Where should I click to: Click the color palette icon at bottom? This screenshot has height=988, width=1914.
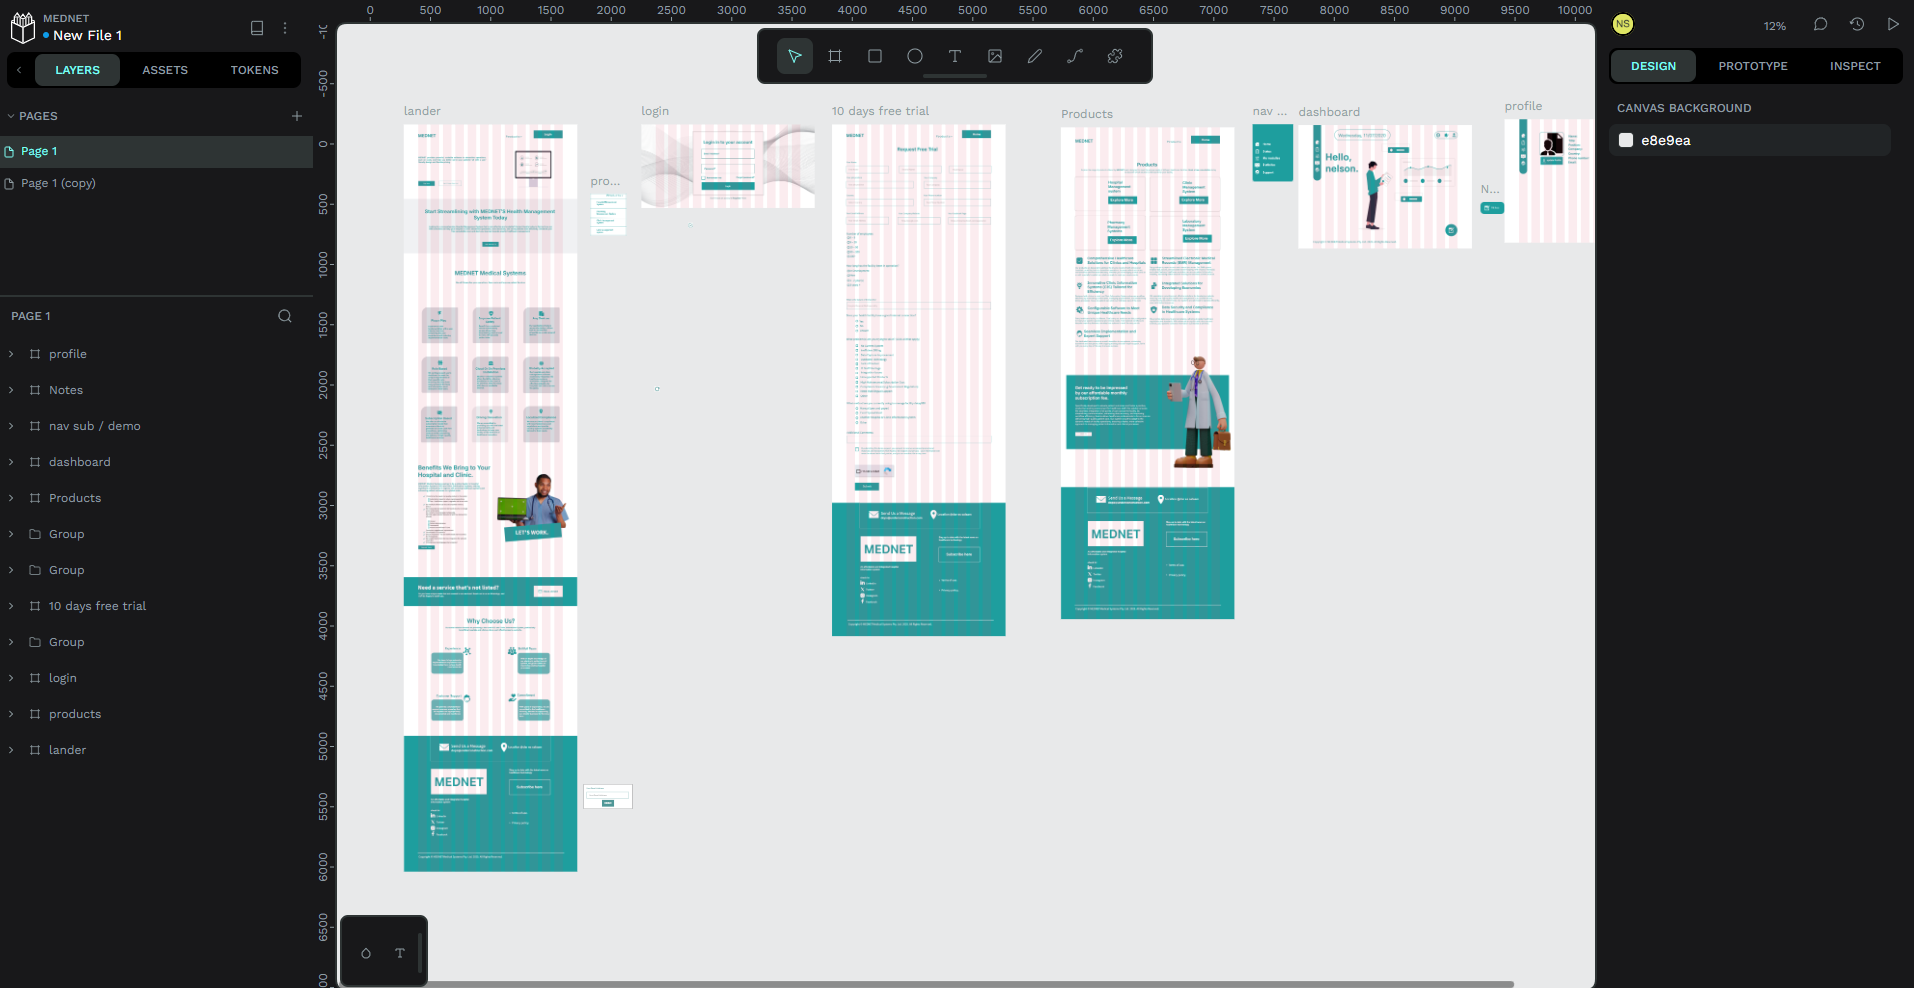click(366, 953)
